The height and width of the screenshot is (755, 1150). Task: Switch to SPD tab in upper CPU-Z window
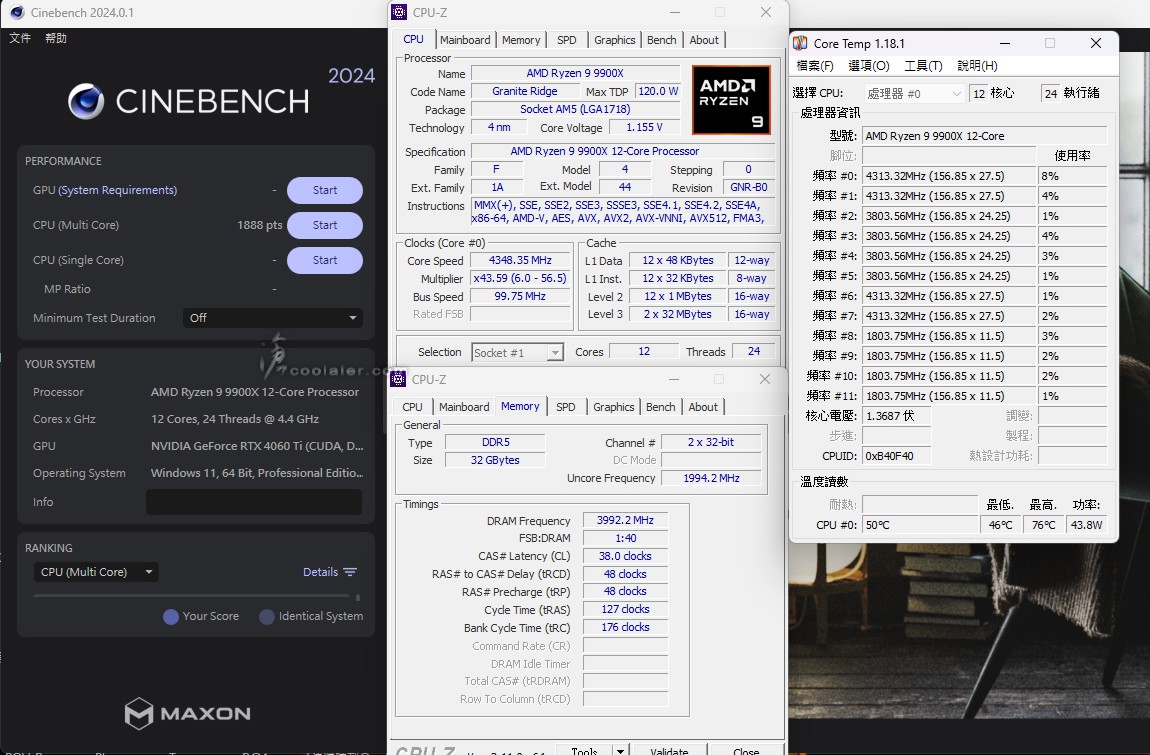tap(567, 40)
